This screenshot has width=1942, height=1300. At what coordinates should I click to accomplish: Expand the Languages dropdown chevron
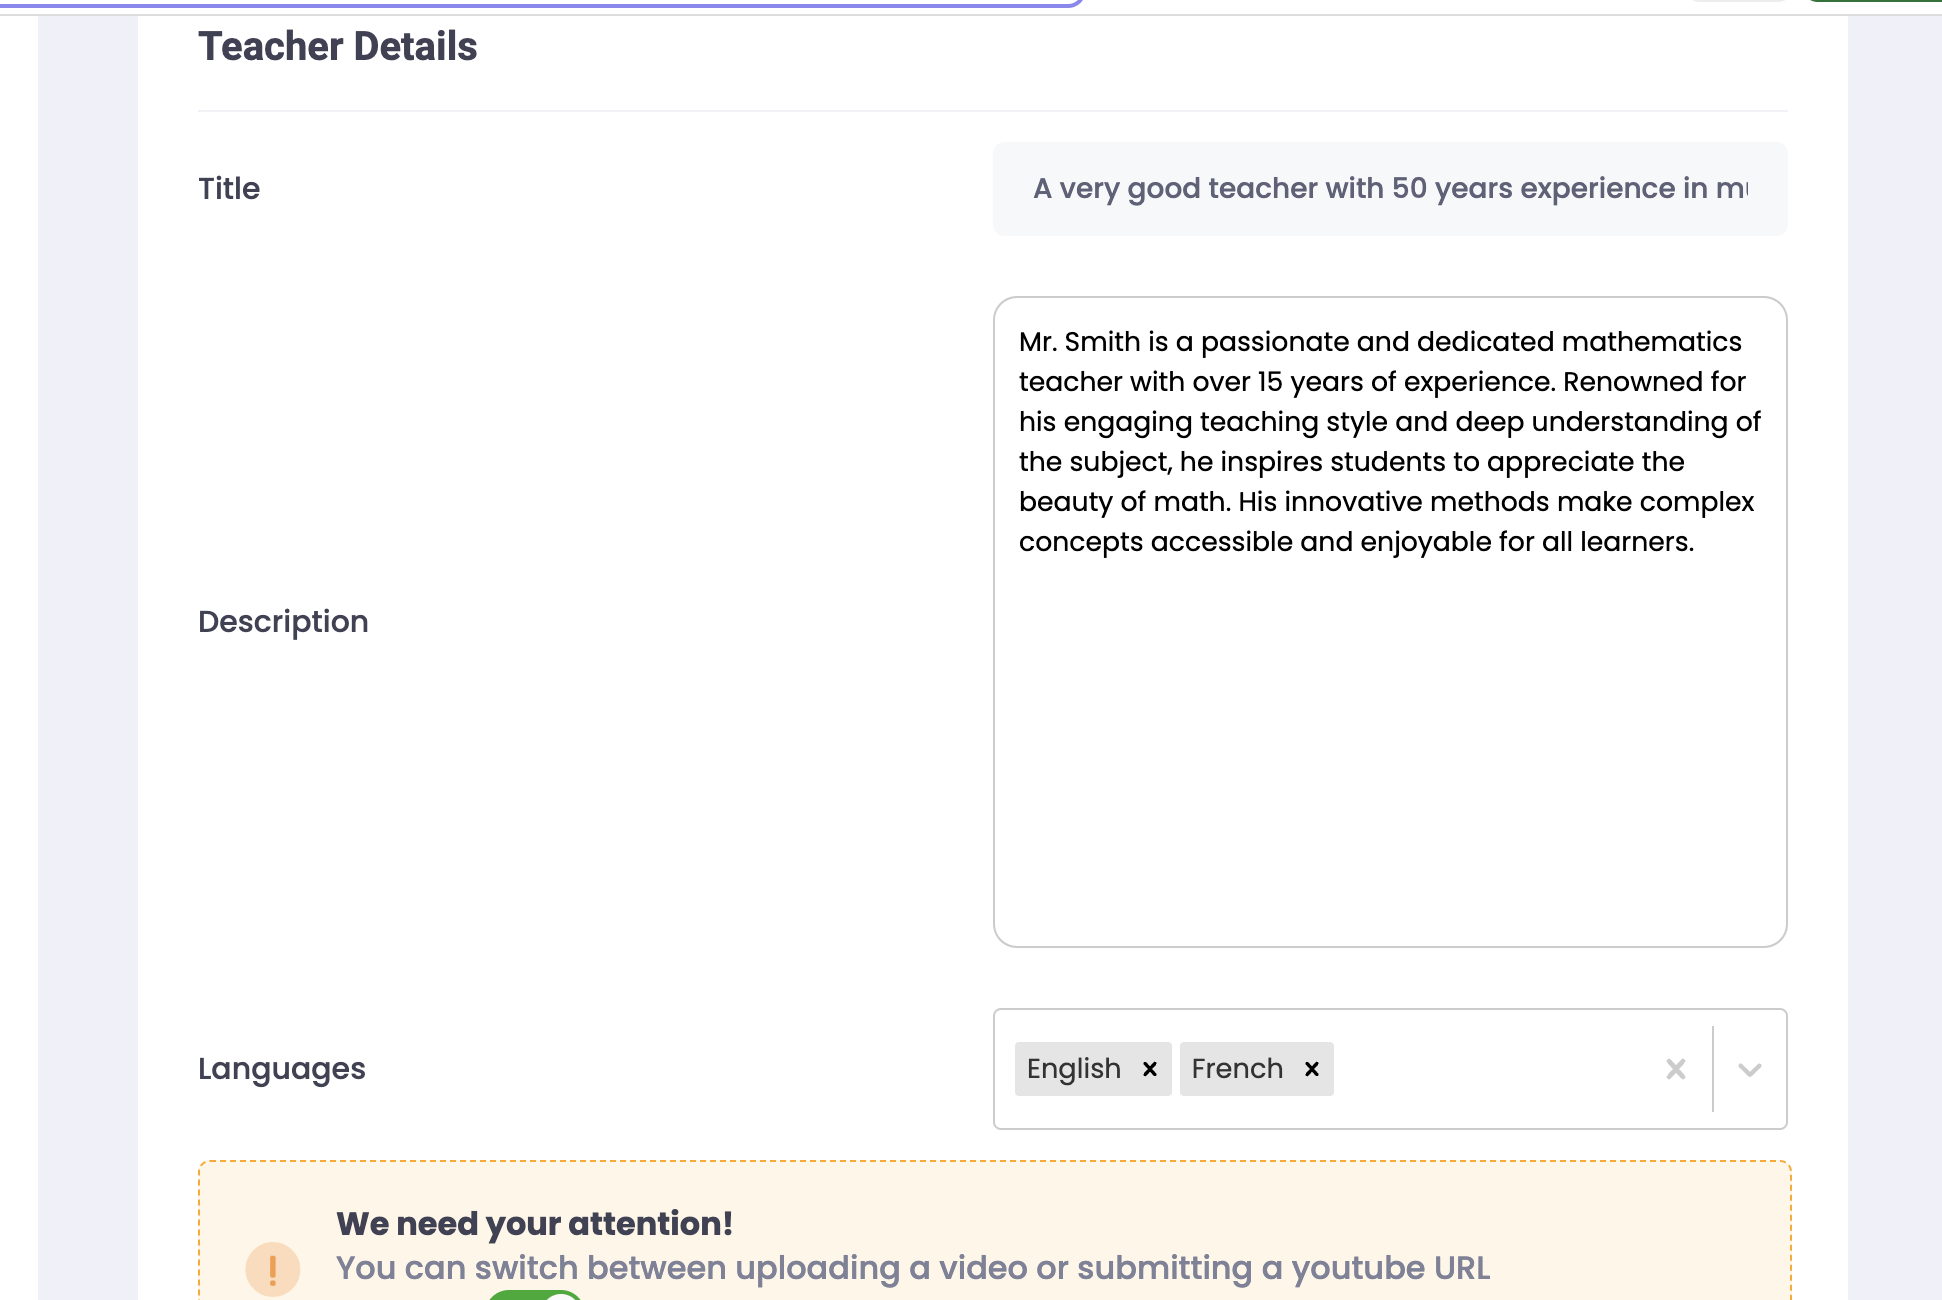tap(1750, 1069)
